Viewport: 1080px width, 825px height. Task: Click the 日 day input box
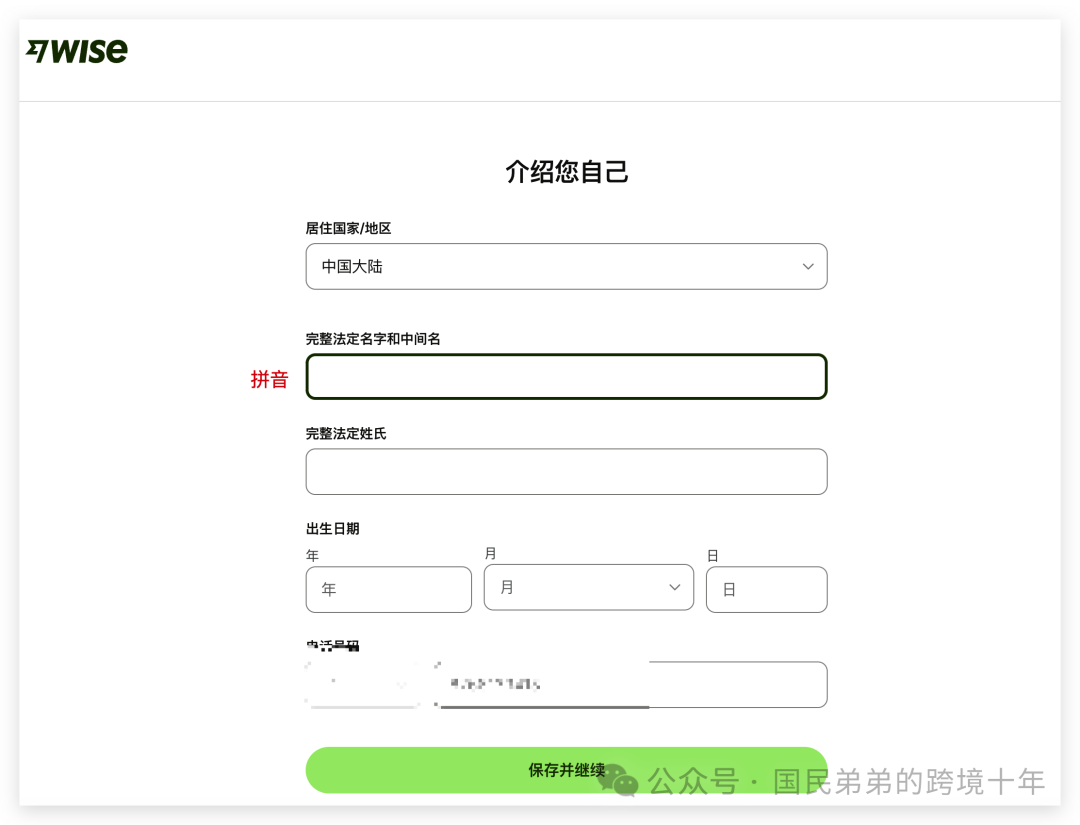pos(766,589)
